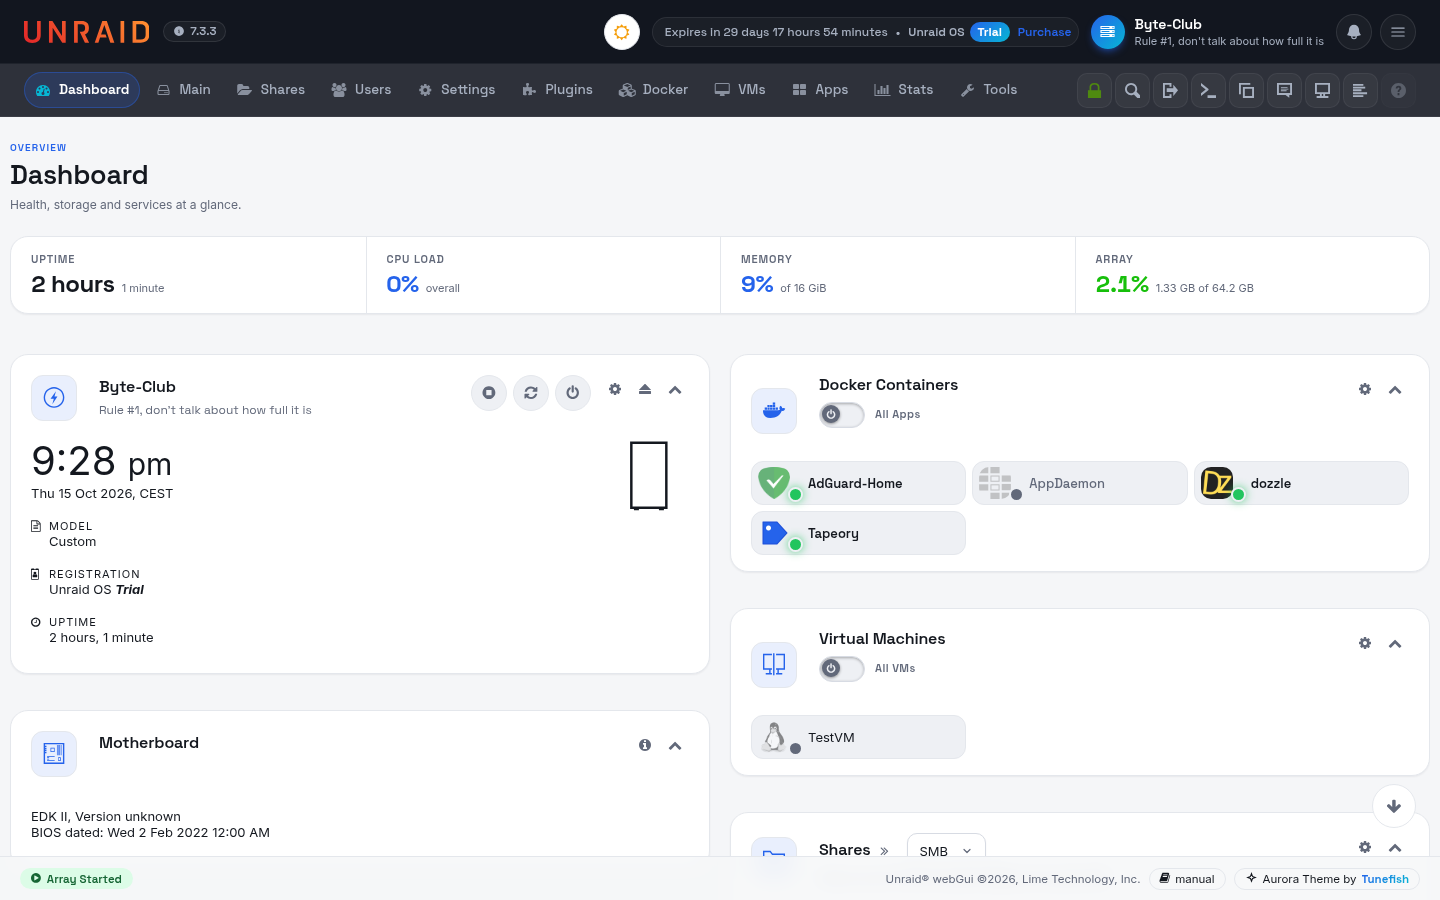Show Motherboard info icon
This screenshot has height=900, width=1440.
point(645,745)
